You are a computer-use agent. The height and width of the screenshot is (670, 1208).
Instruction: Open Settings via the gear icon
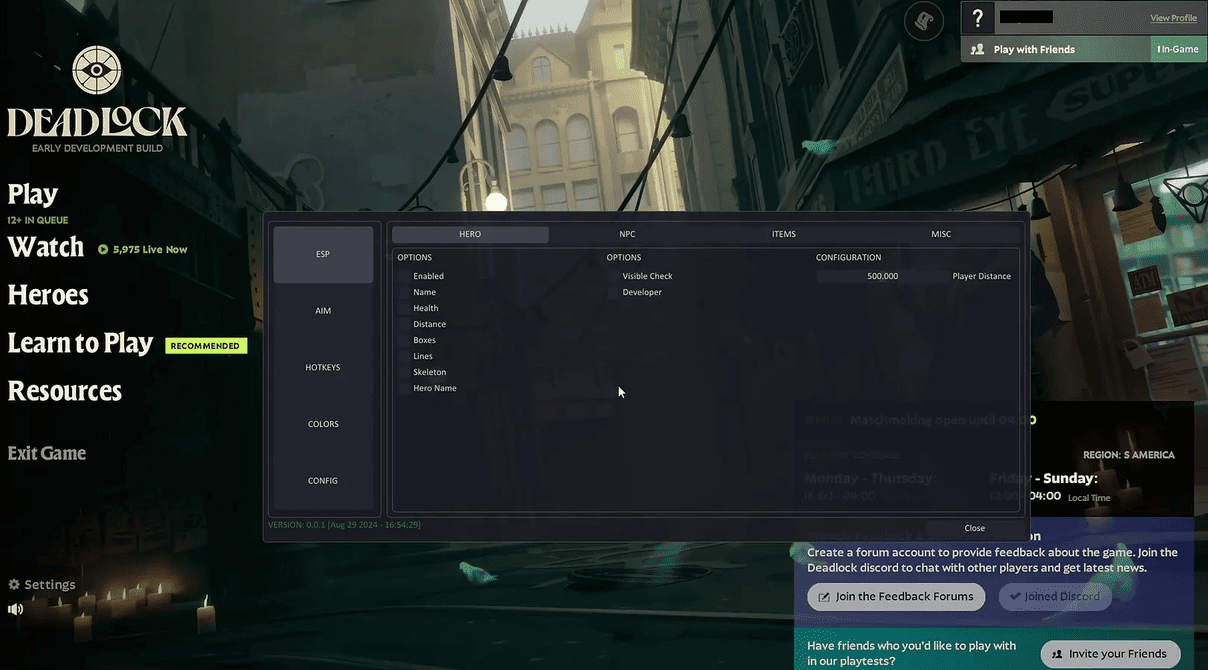(14, 584)
